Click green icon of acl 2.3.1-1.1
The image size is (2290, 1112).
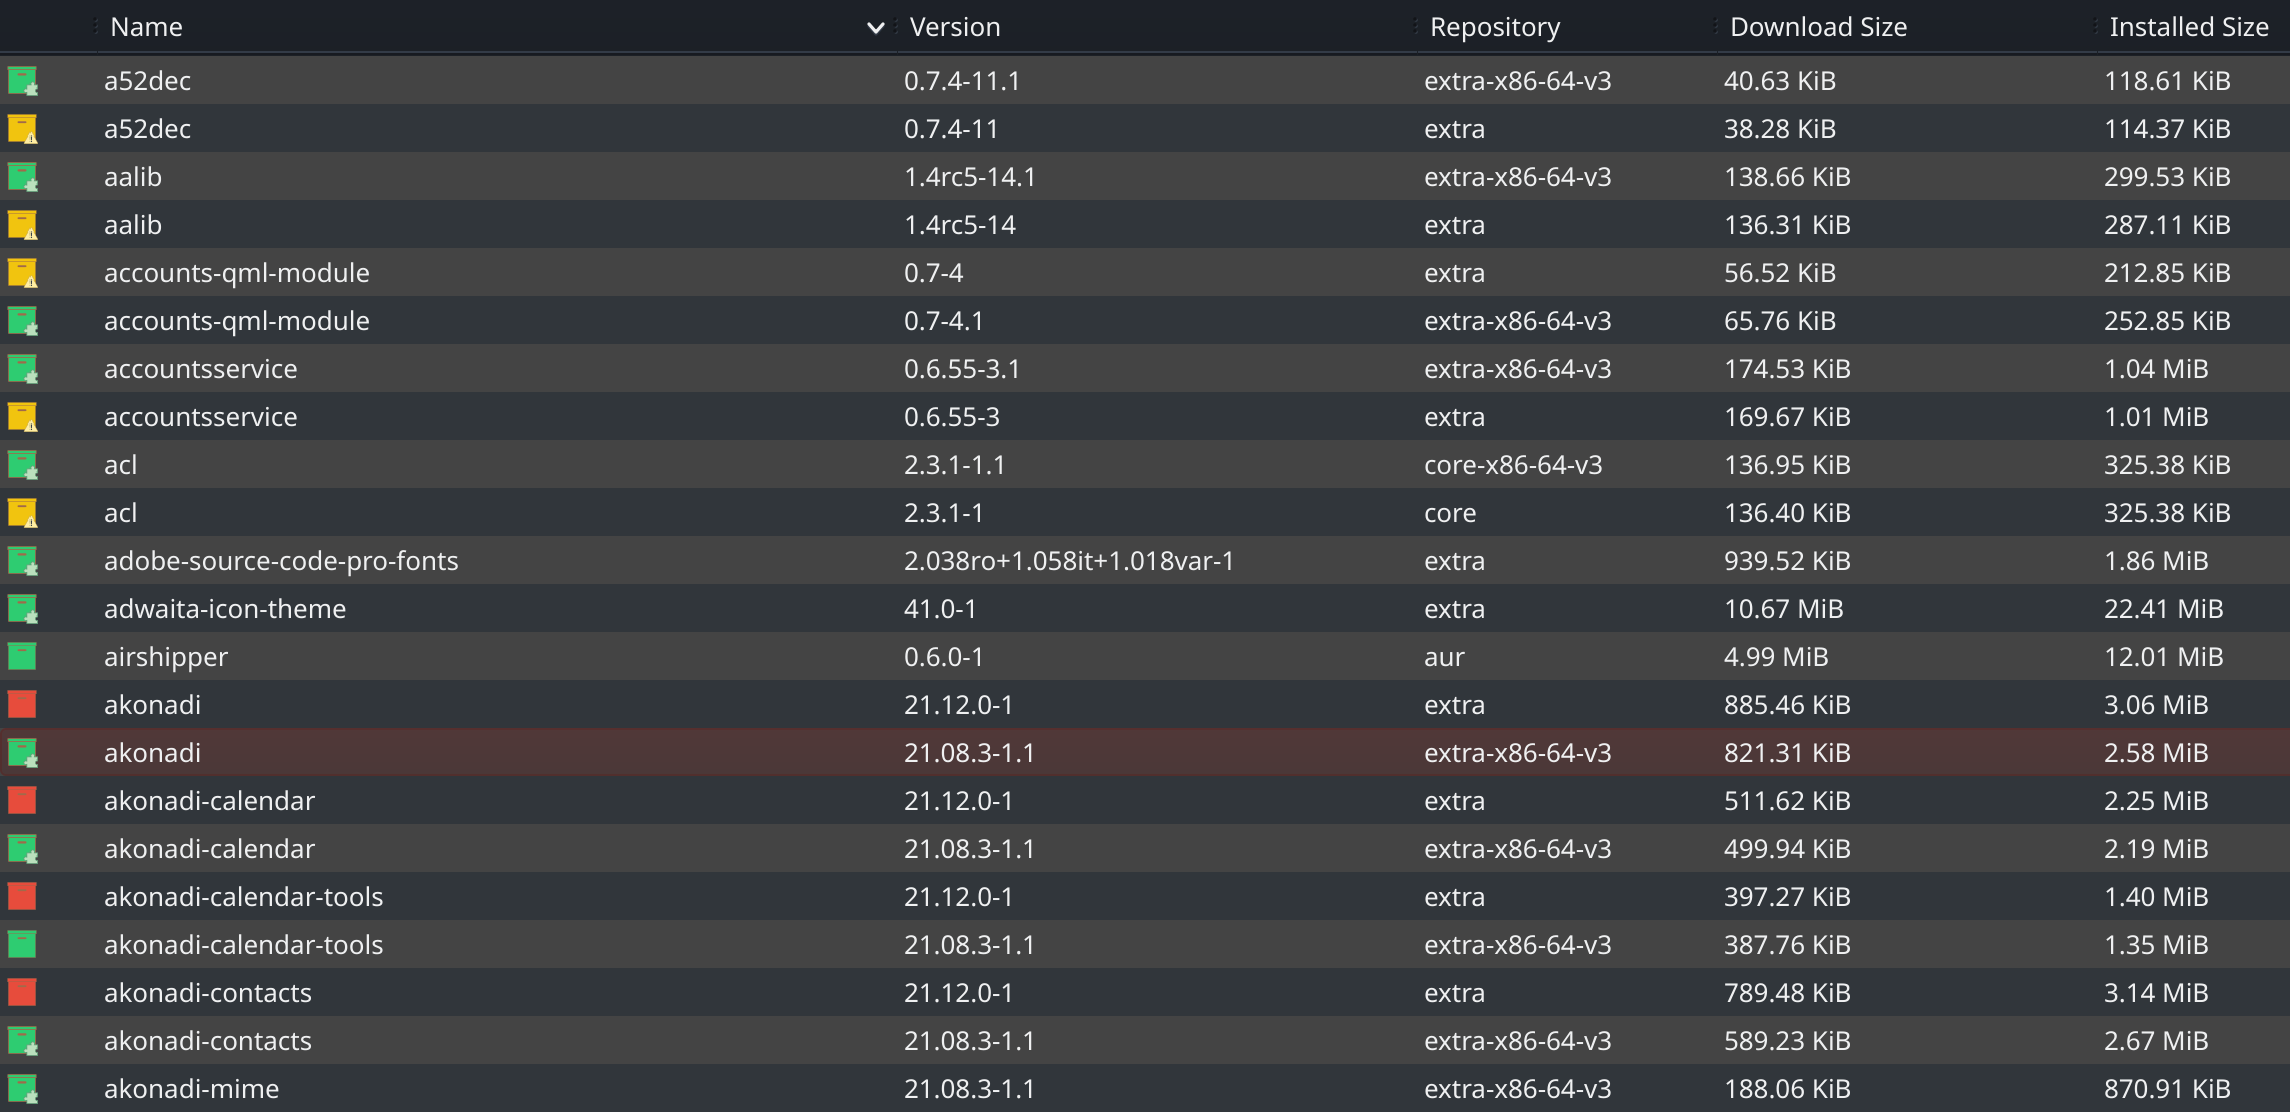(x=23, y=465)
